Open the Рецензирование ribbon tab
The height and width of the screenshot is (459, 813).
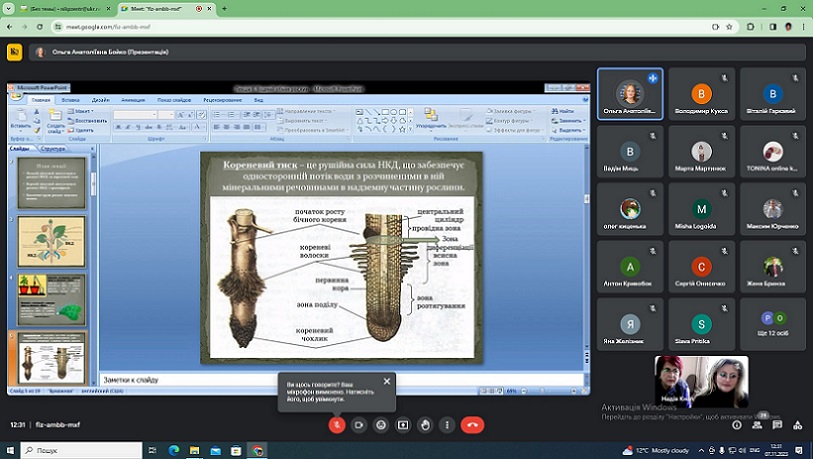pos(222,100)
